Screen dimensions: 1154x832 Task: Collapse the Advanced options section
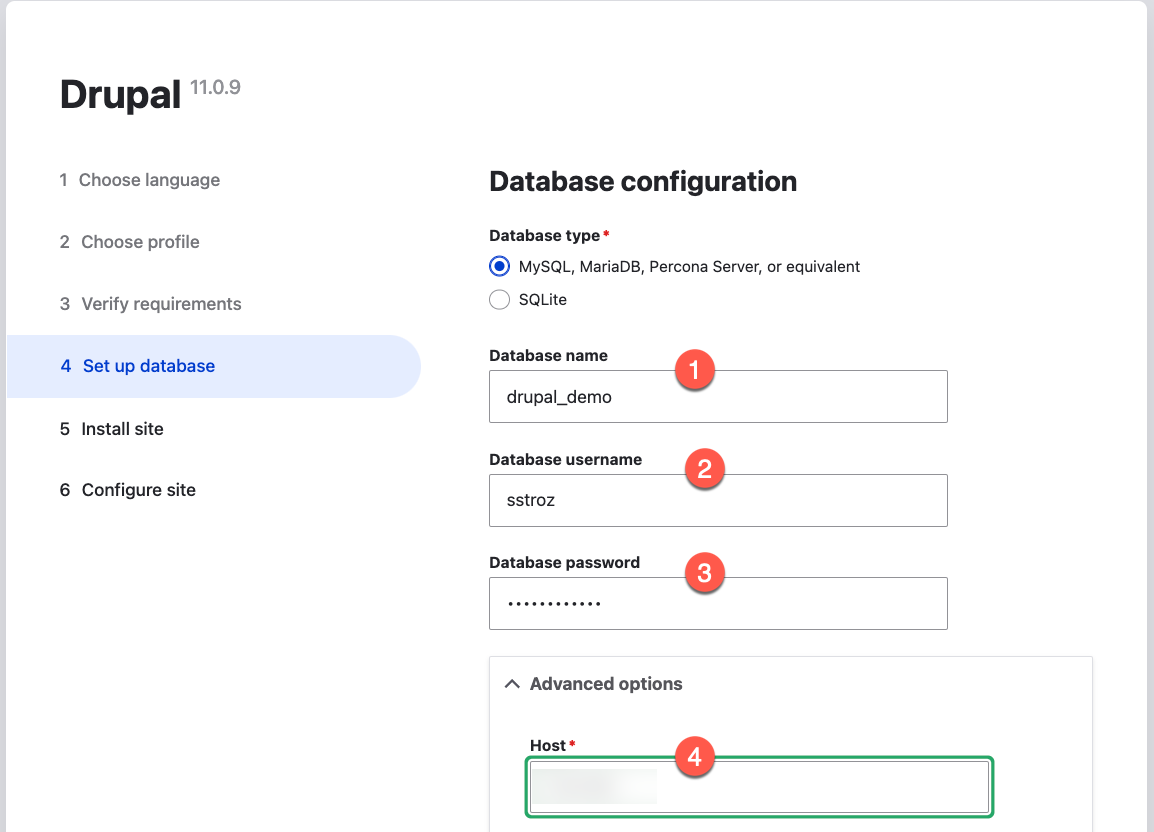pyautogui.click(x=606, y=684)
